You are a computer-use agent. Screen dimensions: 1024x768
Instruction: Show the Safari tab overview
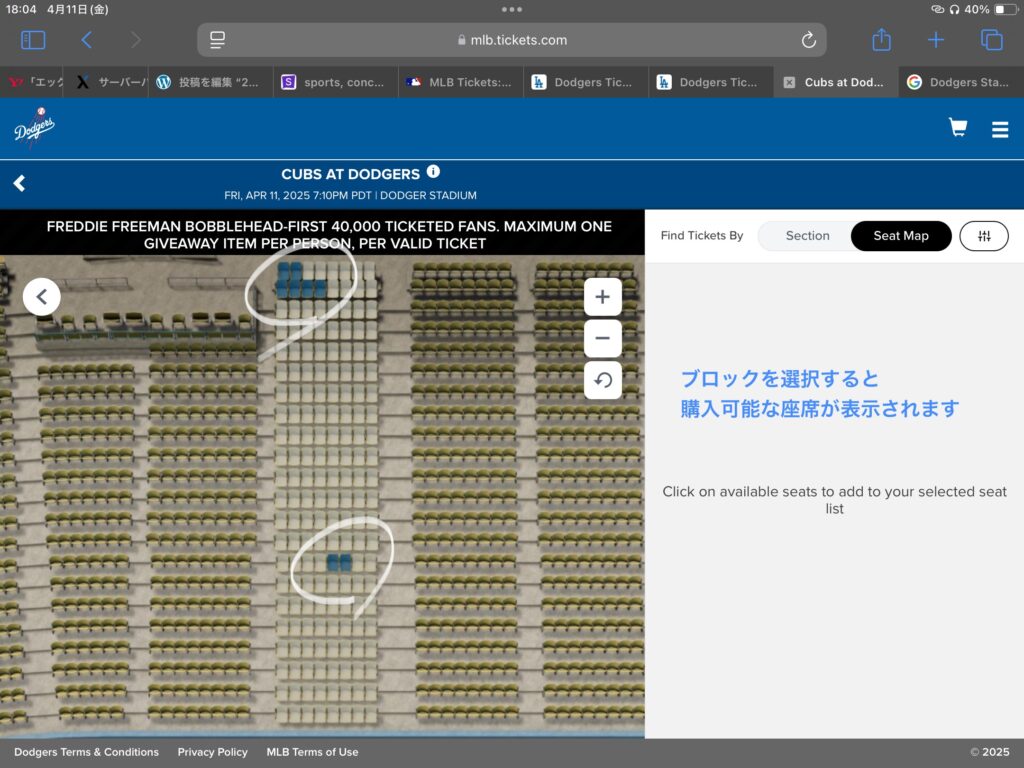coord(991,40)
